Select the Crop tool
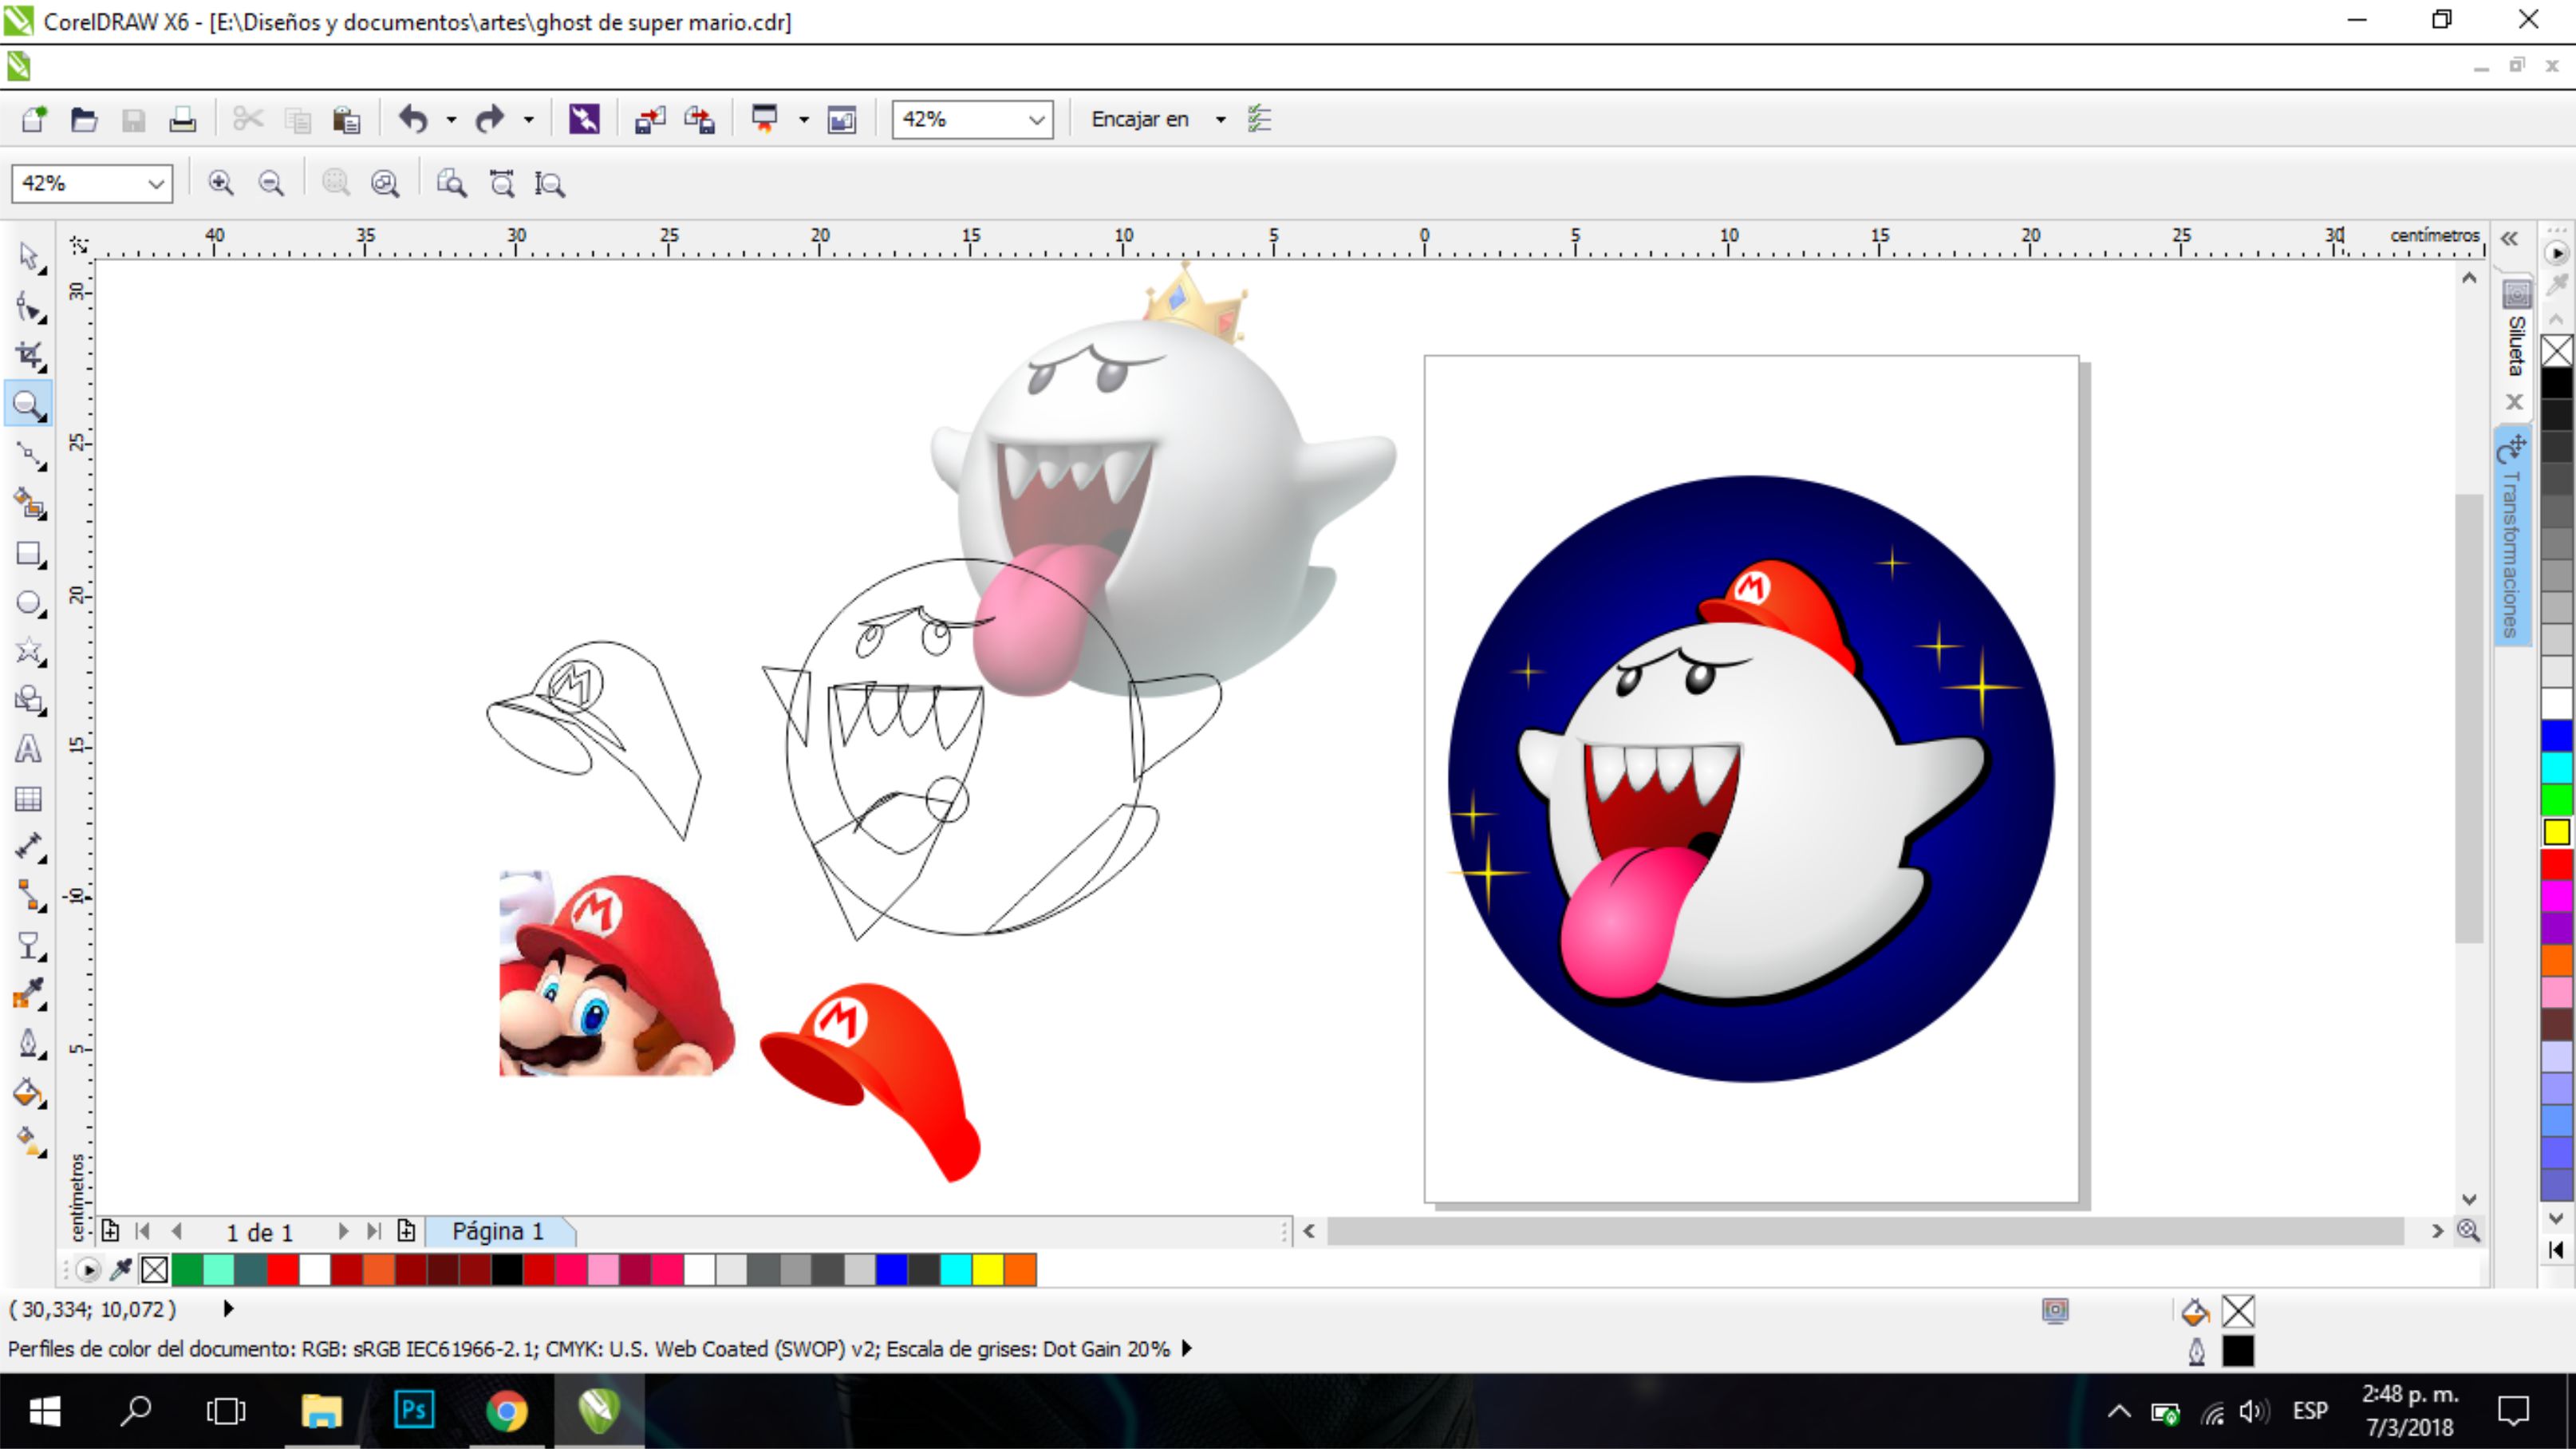 [x=29, y=356]
